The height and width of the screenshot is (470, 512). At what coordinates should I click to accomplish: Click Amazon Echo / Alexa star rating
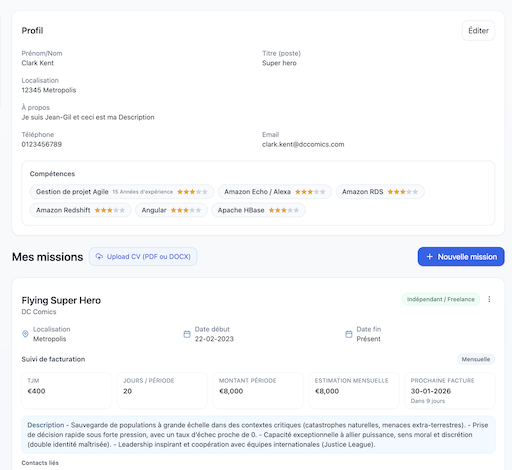(x=310, y=192)
